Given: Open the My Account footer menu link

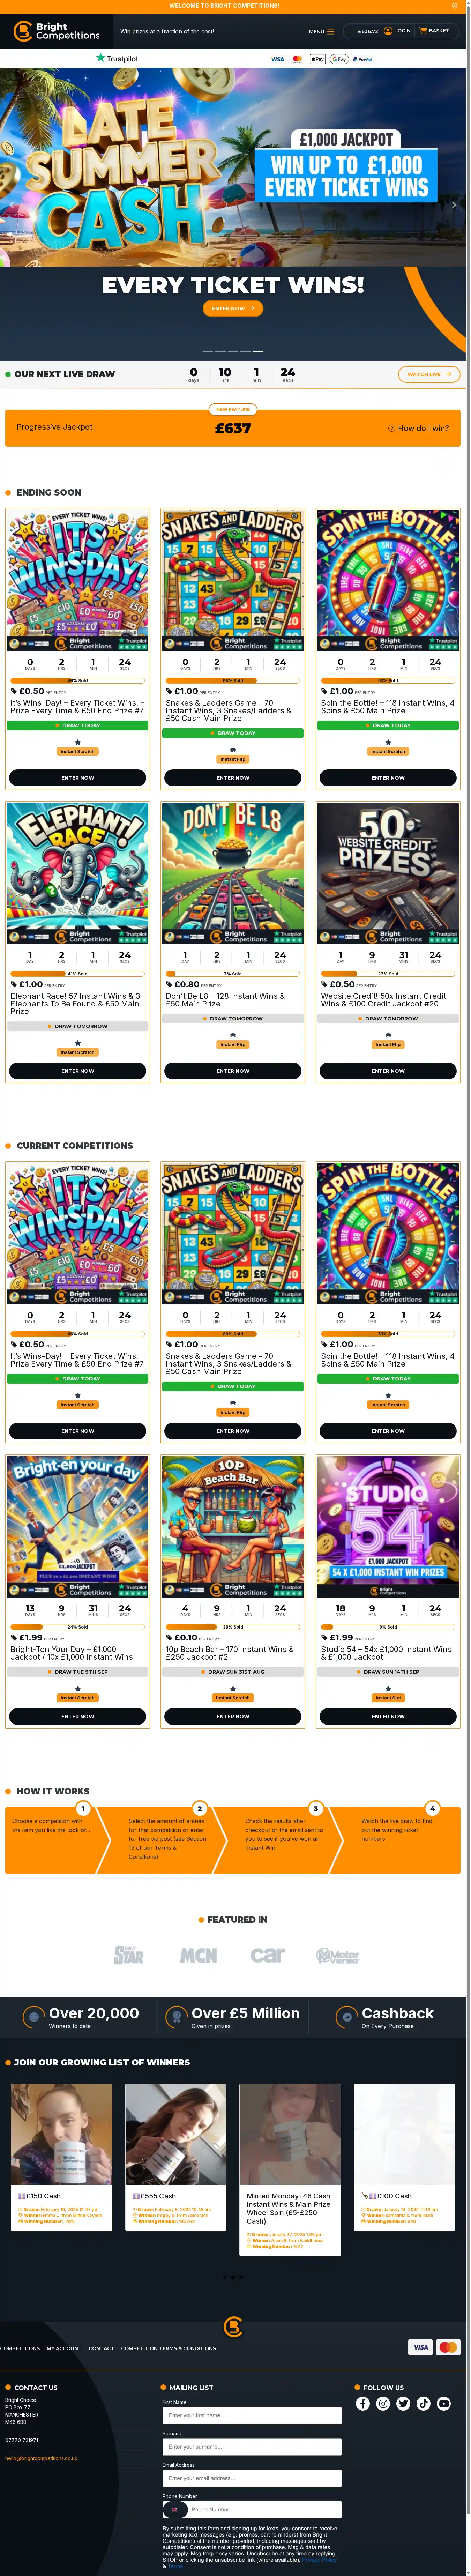Looking at the screenshot, I should pos(64,2348).
